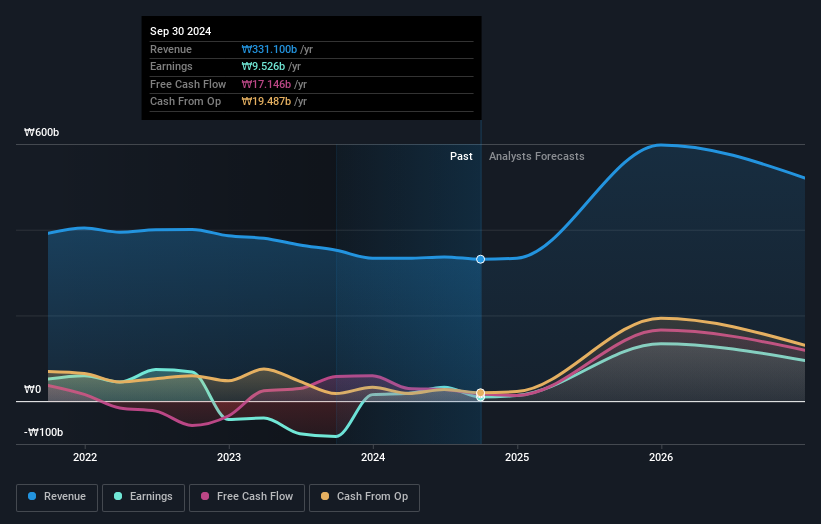The height and width of the screenshot is (524, 821).
Task: Click the orange Cash From Op data point marker
Action: [480, 393]
